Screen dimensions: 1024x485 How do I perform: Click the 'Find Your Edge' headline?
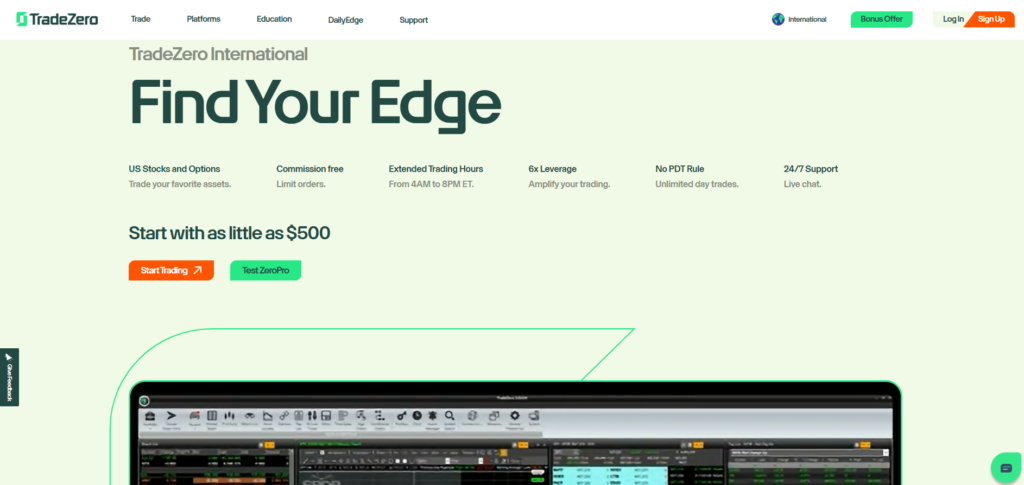315,104
